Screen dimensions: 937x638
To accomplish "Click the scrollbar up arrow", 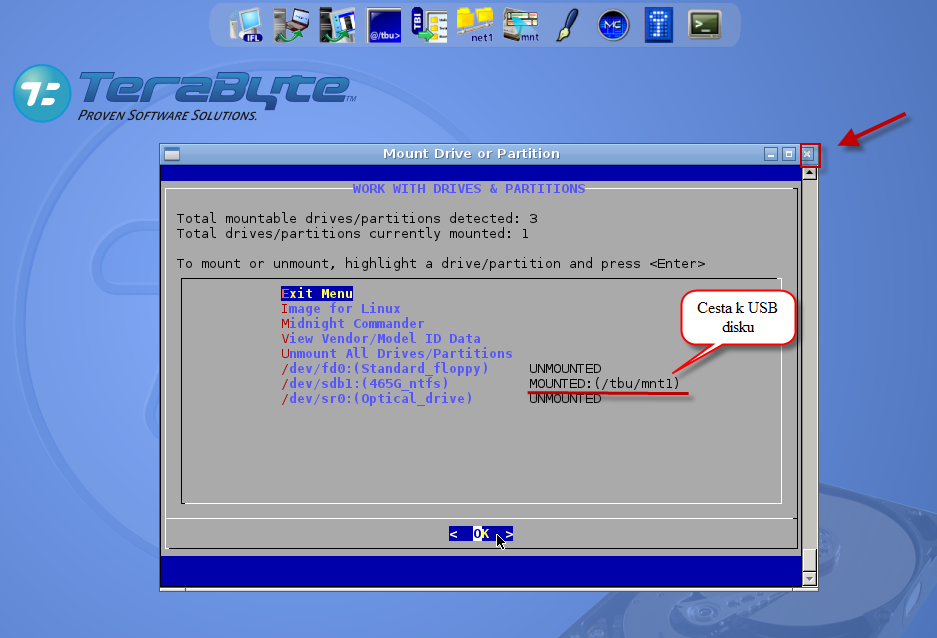I will [x=810, y=173].
